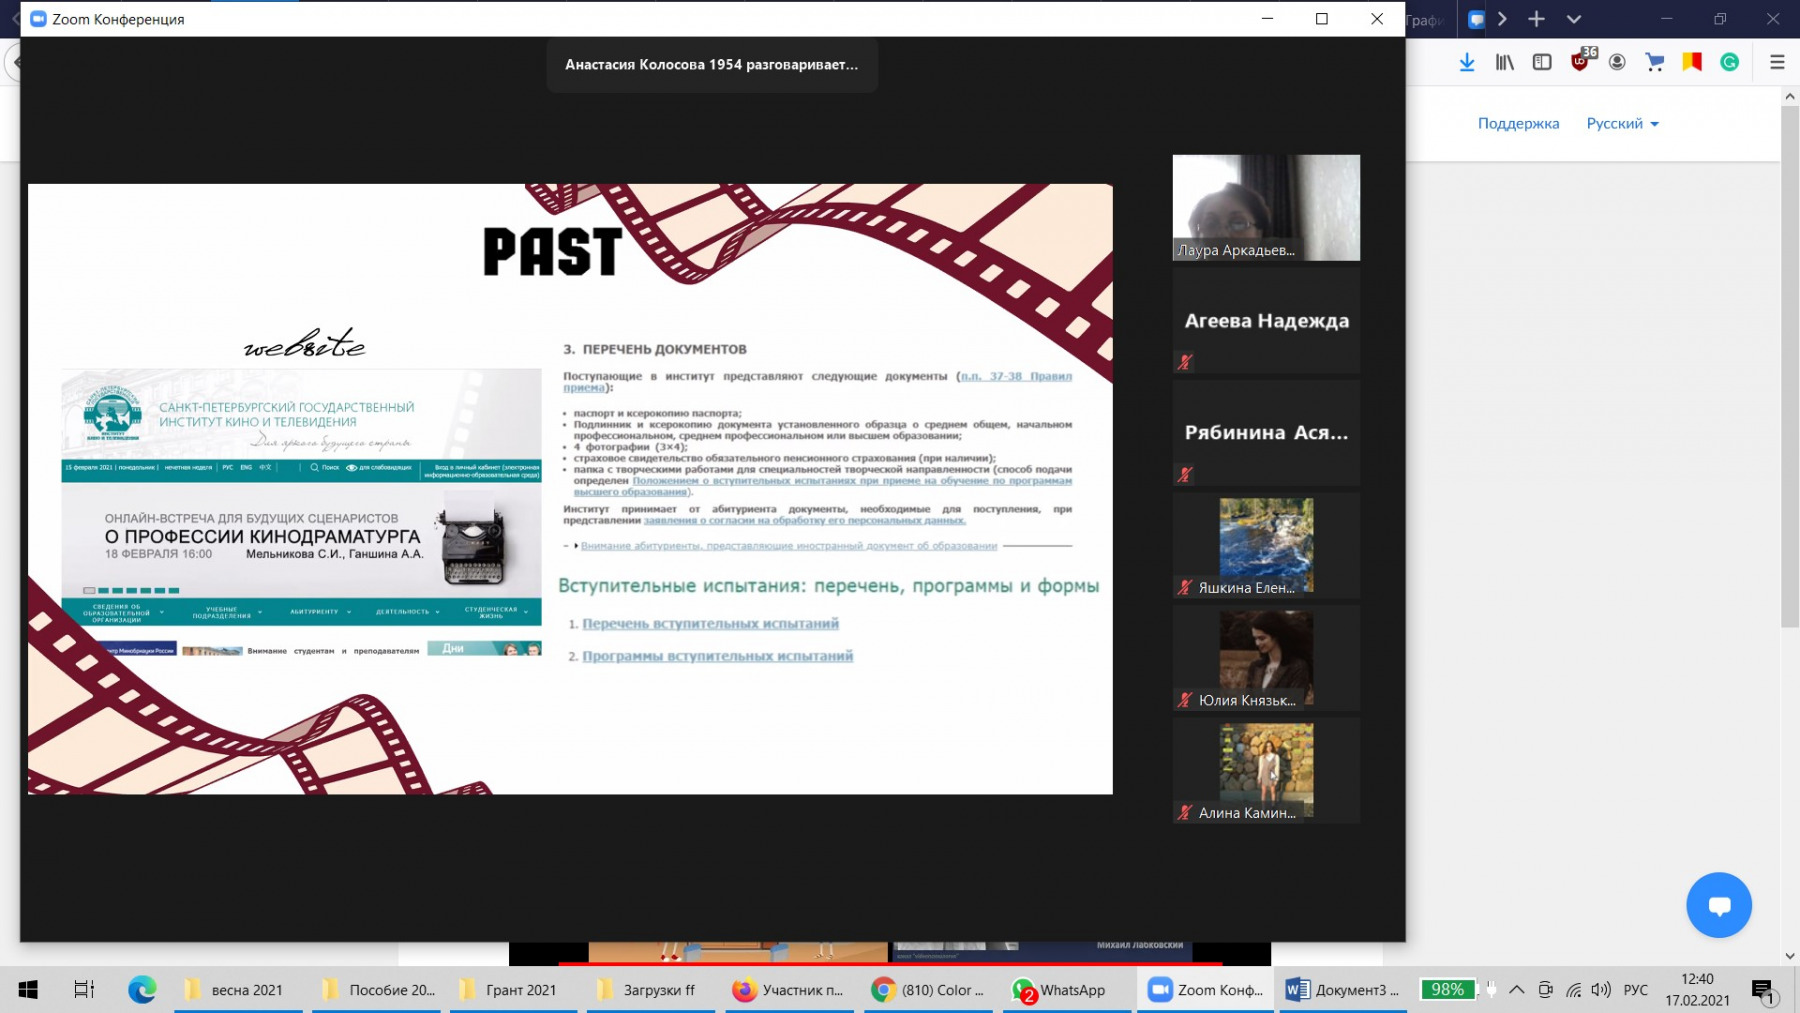Show hidden system tray icons
The image size is (1800, 1013).
(x=1516, y=990)
